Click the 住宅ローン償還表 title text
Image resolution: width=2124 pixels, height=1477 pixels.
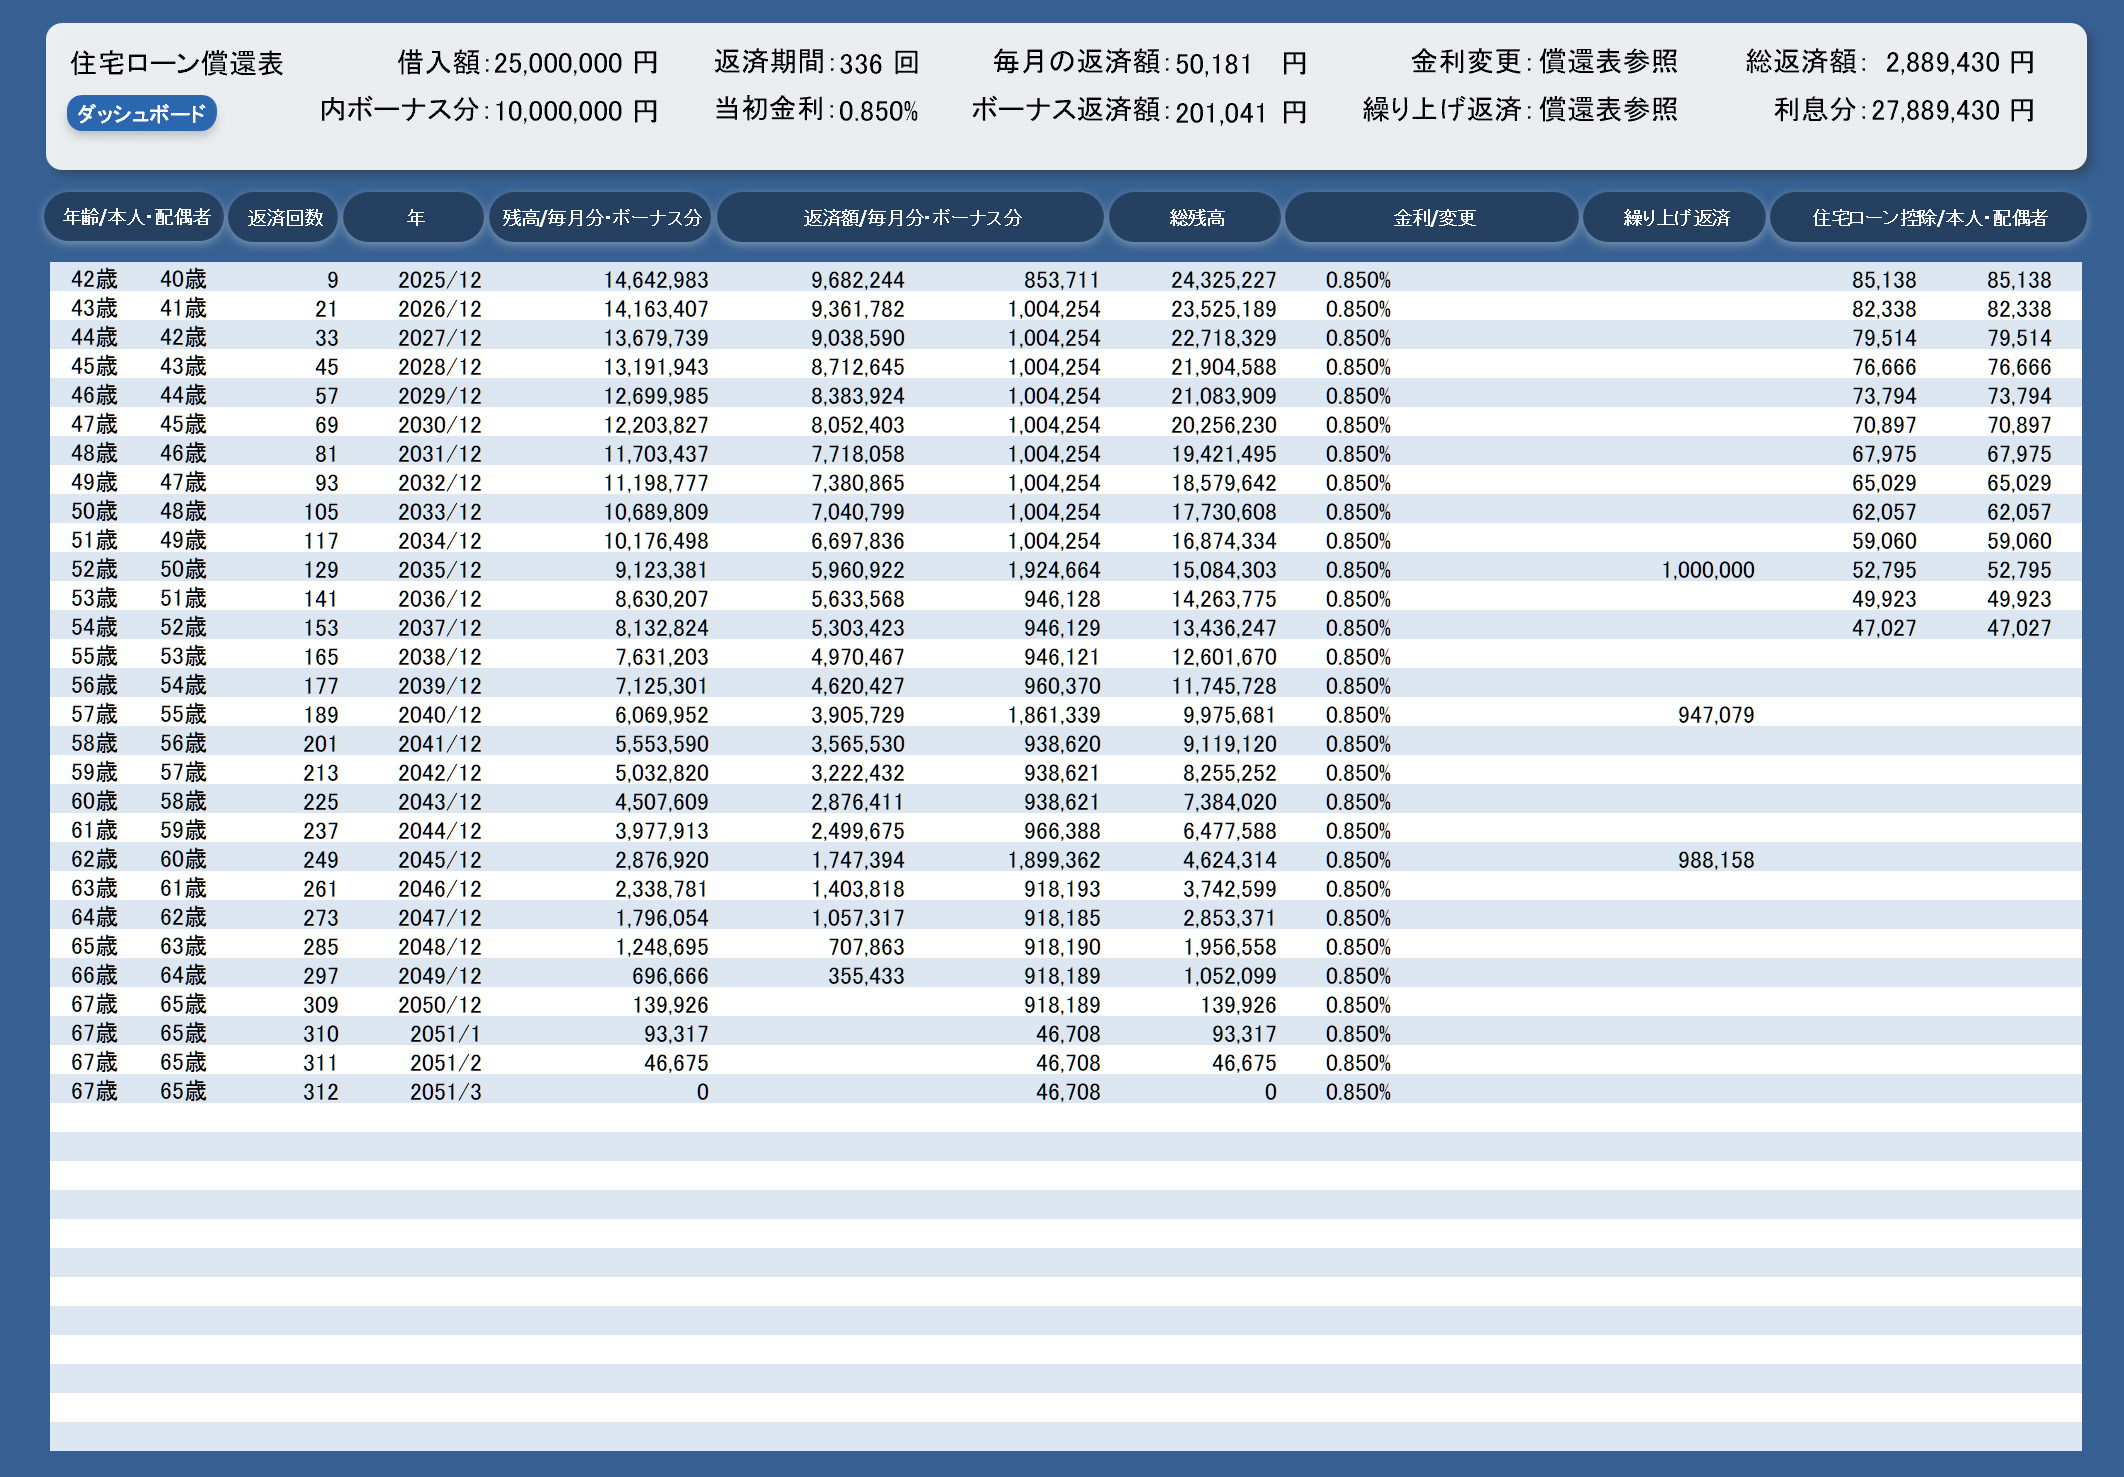[x=177, y=64]
